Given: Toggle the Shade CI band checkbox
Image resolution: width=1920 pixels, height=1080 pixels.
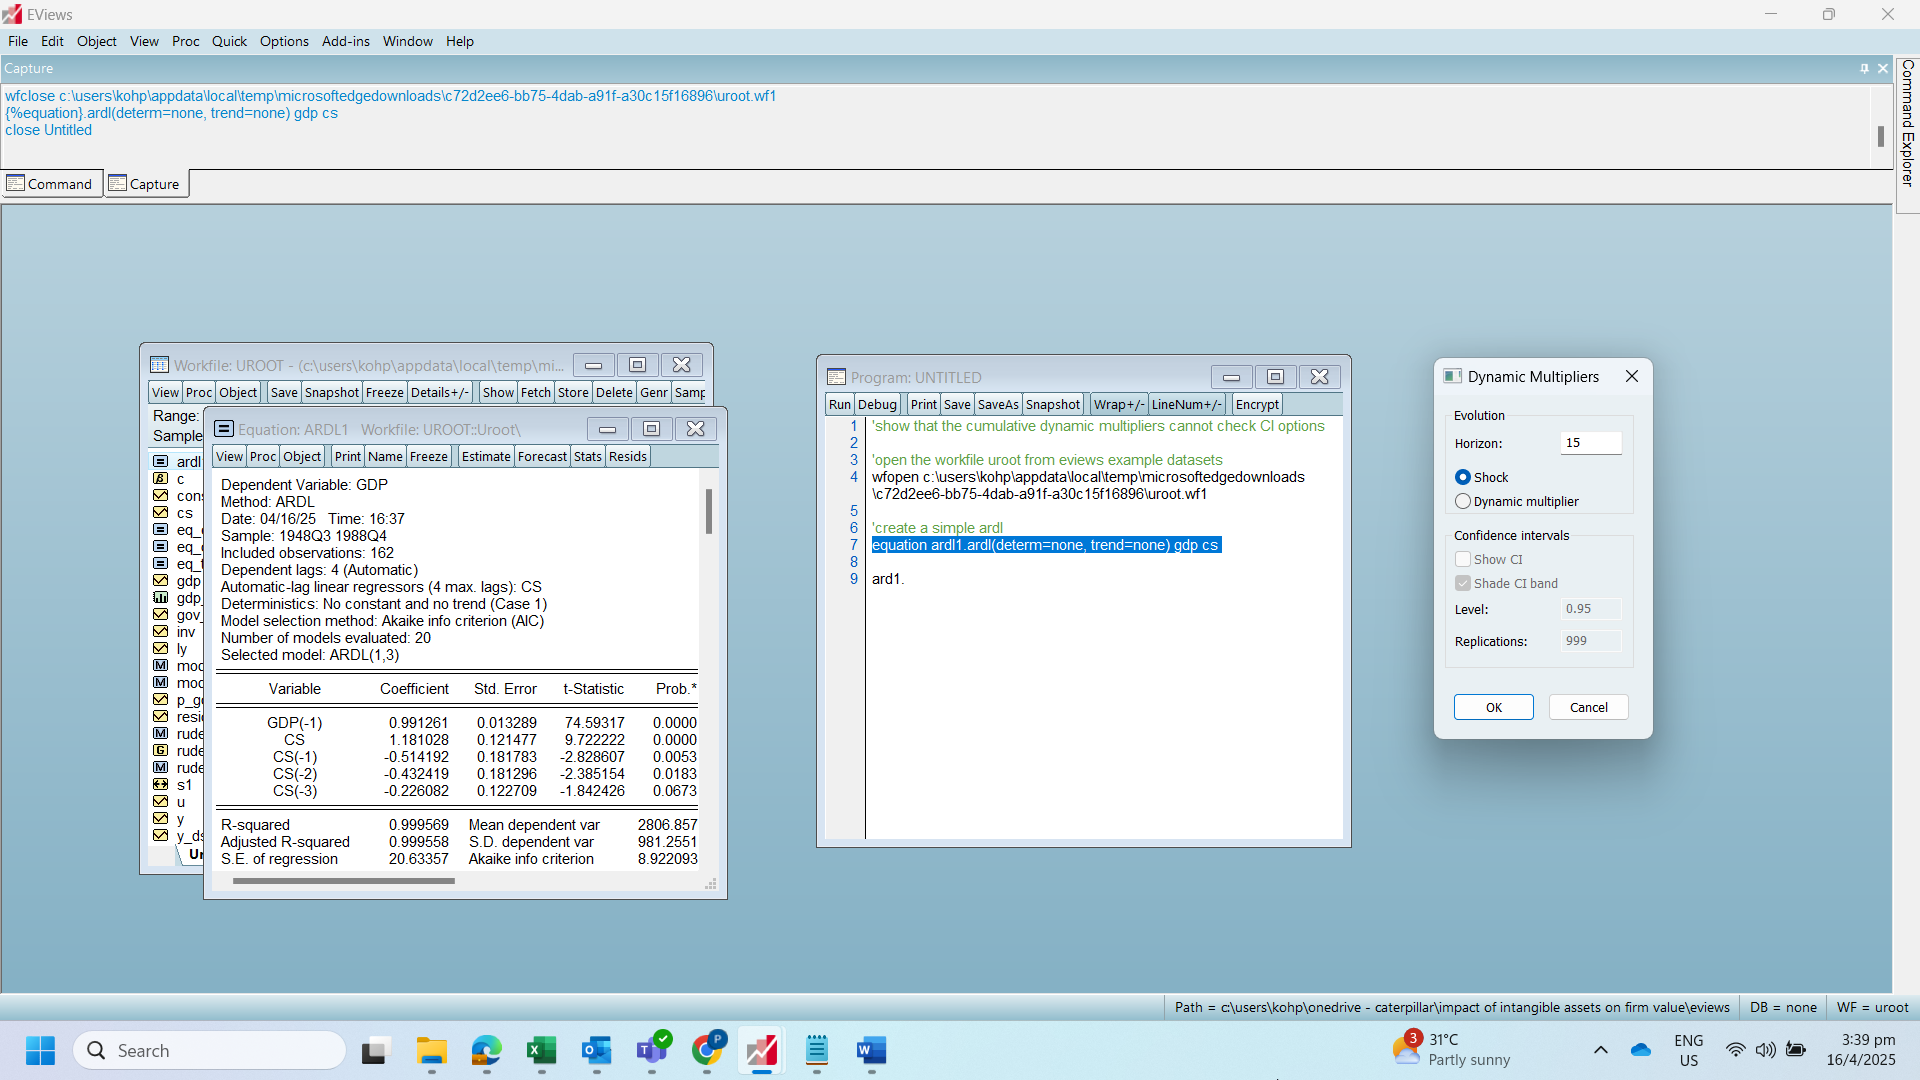Looking at the screenshot, I should pyautogui.click(x=1462, y=583).
